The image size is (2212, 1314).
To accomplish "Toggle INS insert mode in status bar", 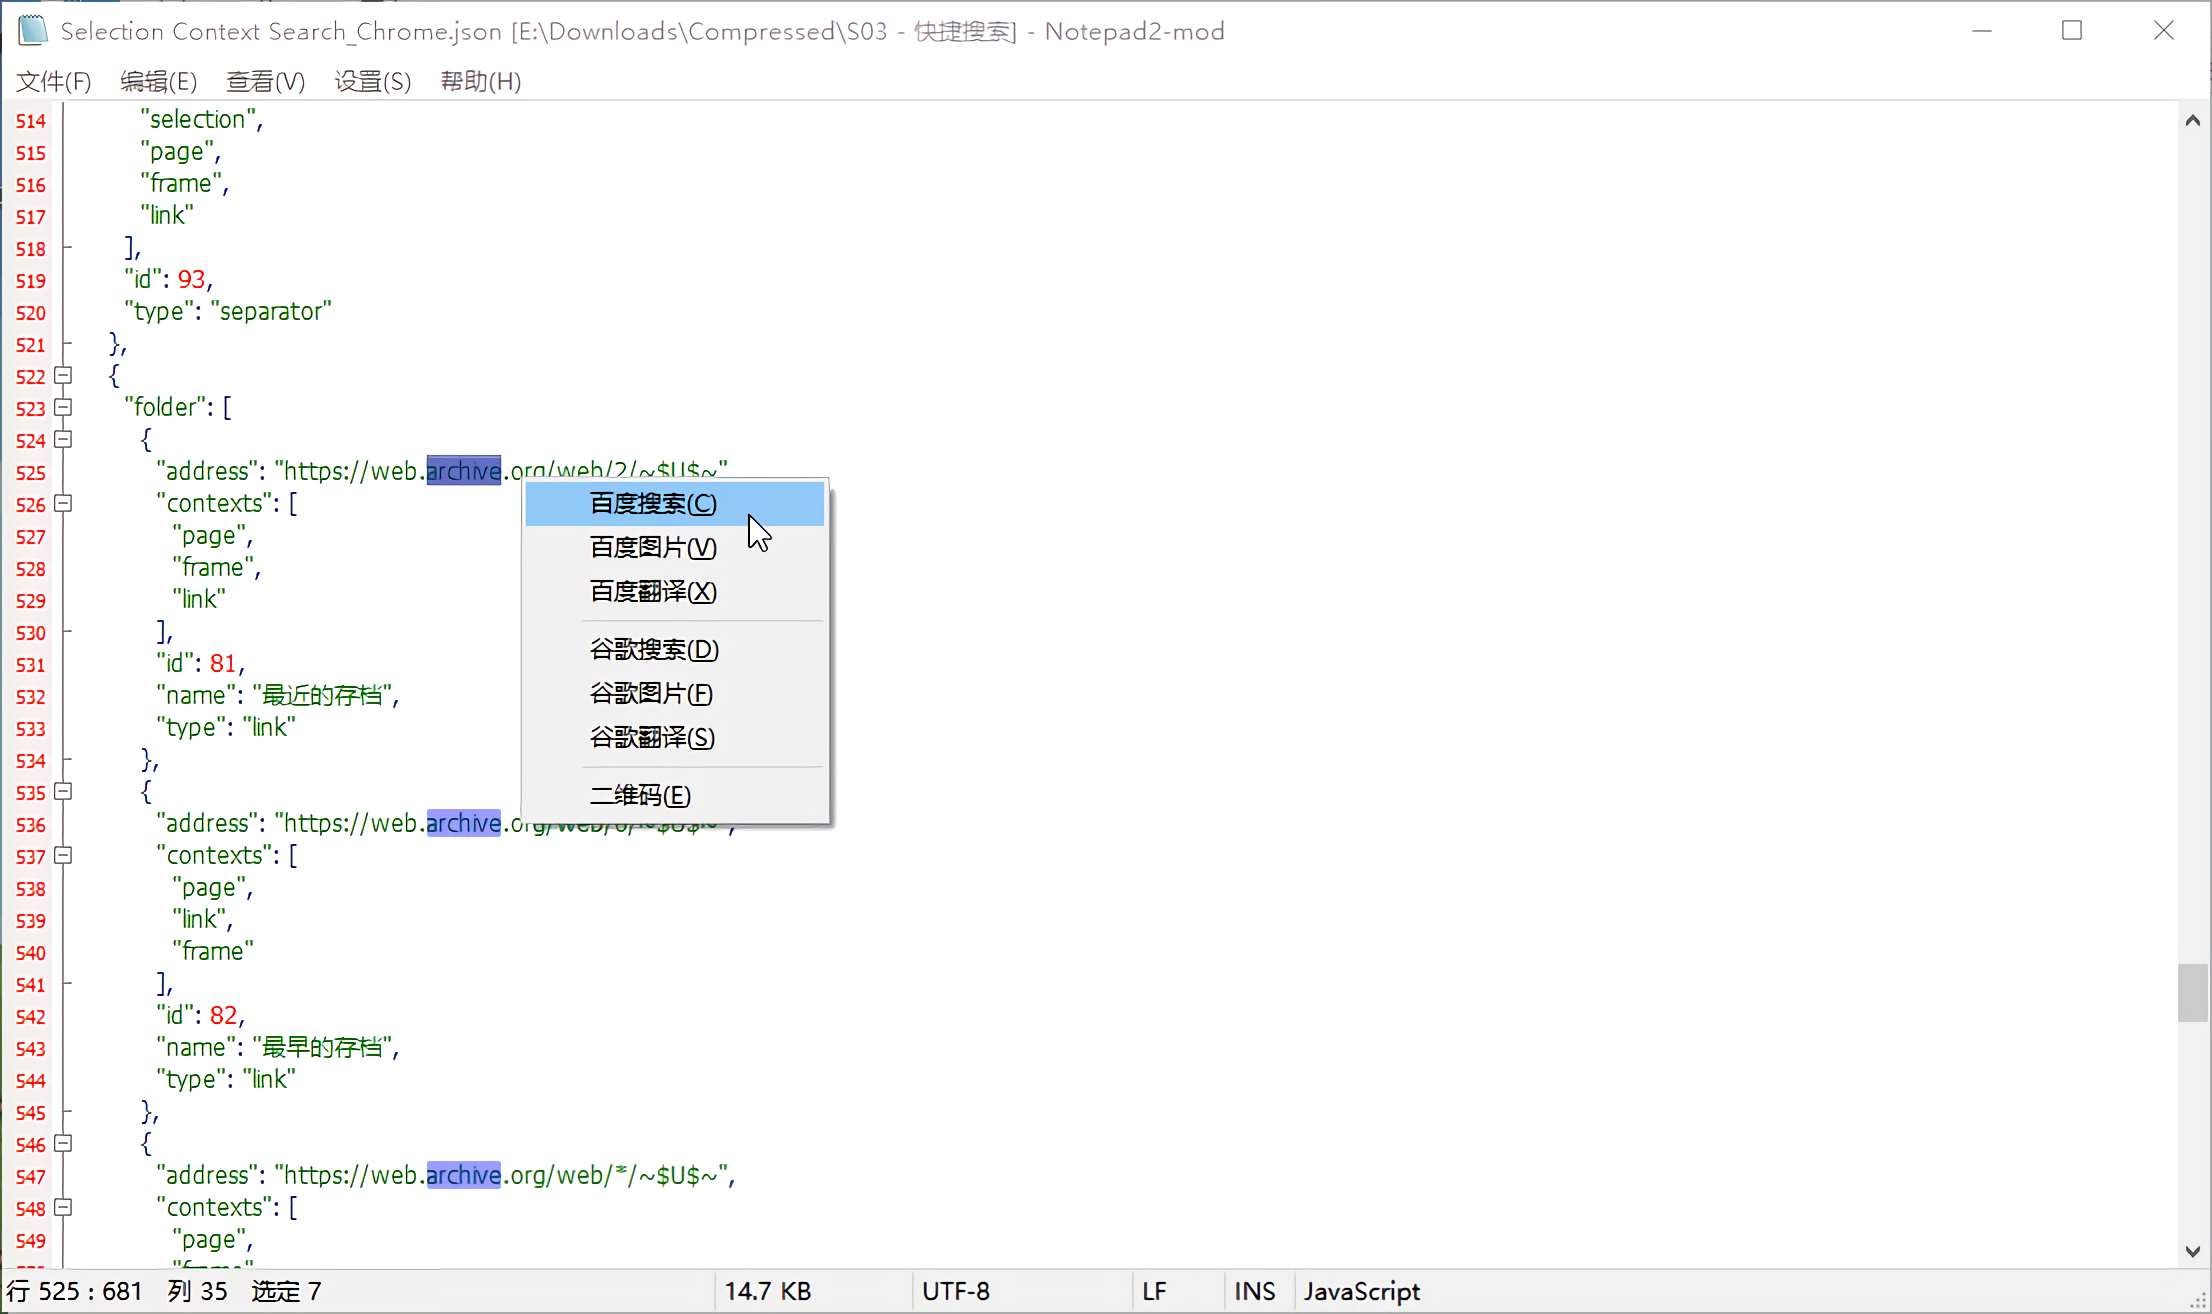I will (x=1254, y=1291).
